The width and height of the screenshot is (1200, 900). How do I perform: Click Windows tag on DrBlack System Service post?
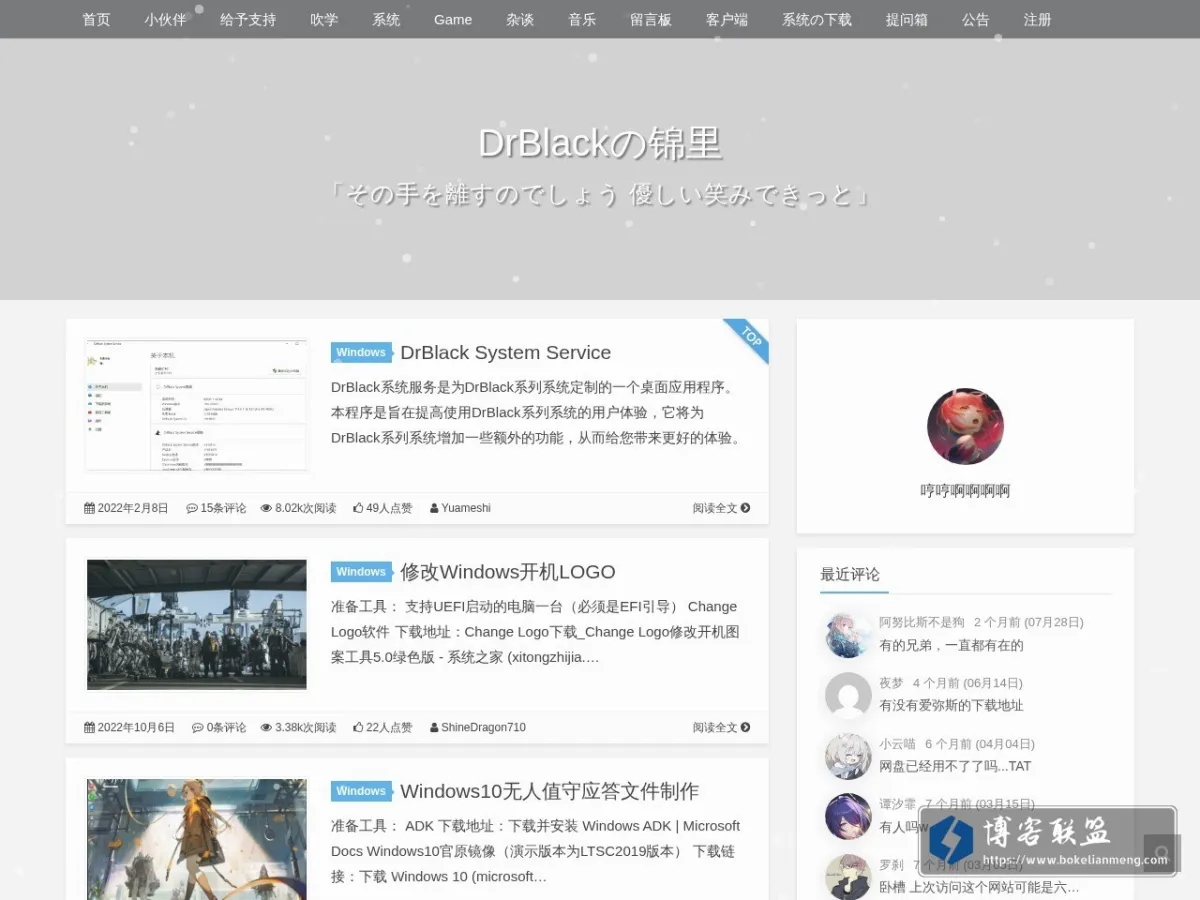point(361,352)
